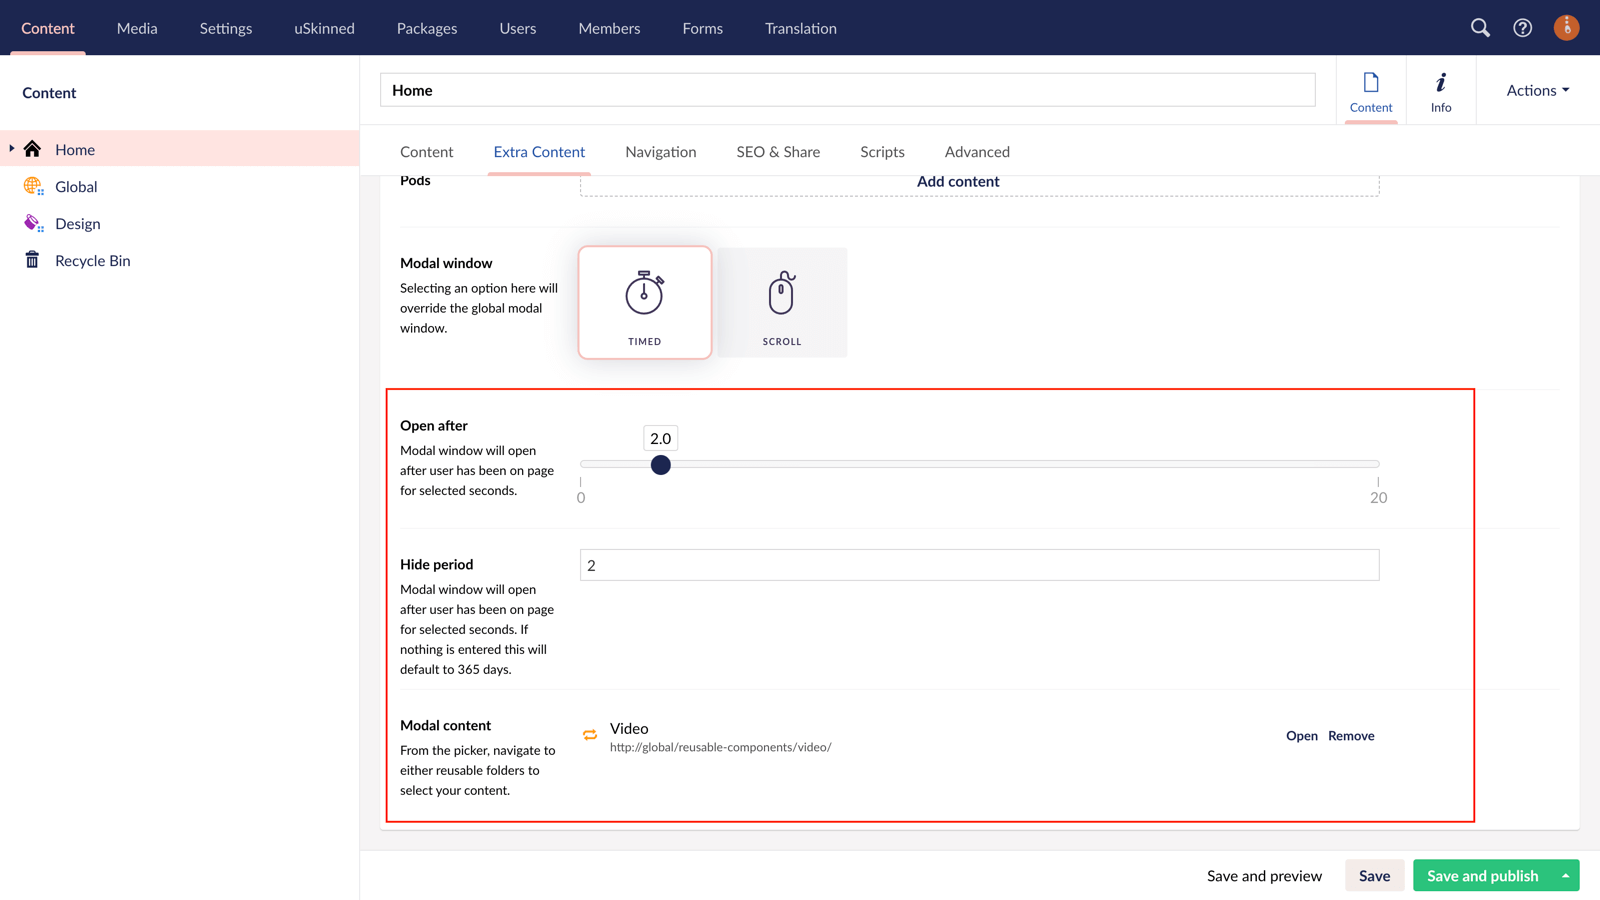Click inside the Hide period input field
This screenshot has height=900, width=1600.
tap(978, 565)
